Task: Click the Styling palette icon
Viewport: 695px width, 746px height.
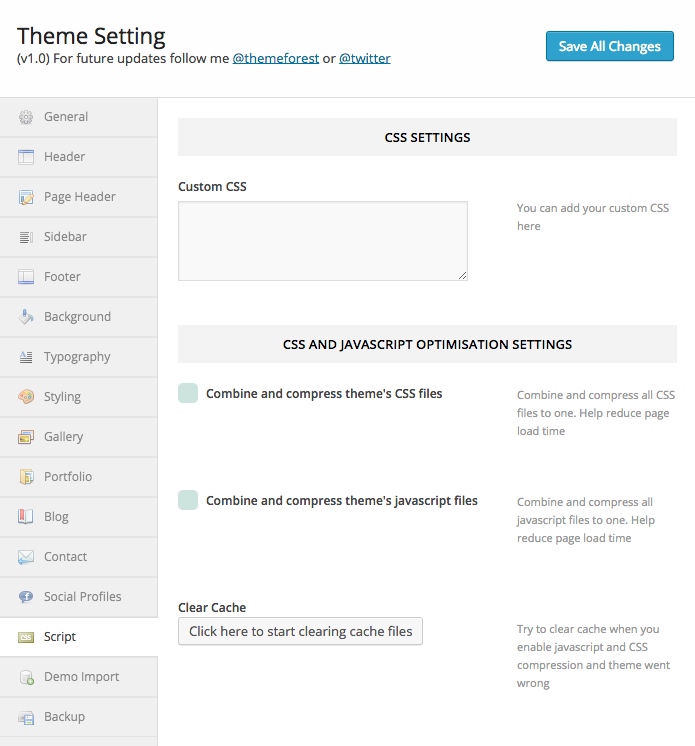Action: [26, 397]
